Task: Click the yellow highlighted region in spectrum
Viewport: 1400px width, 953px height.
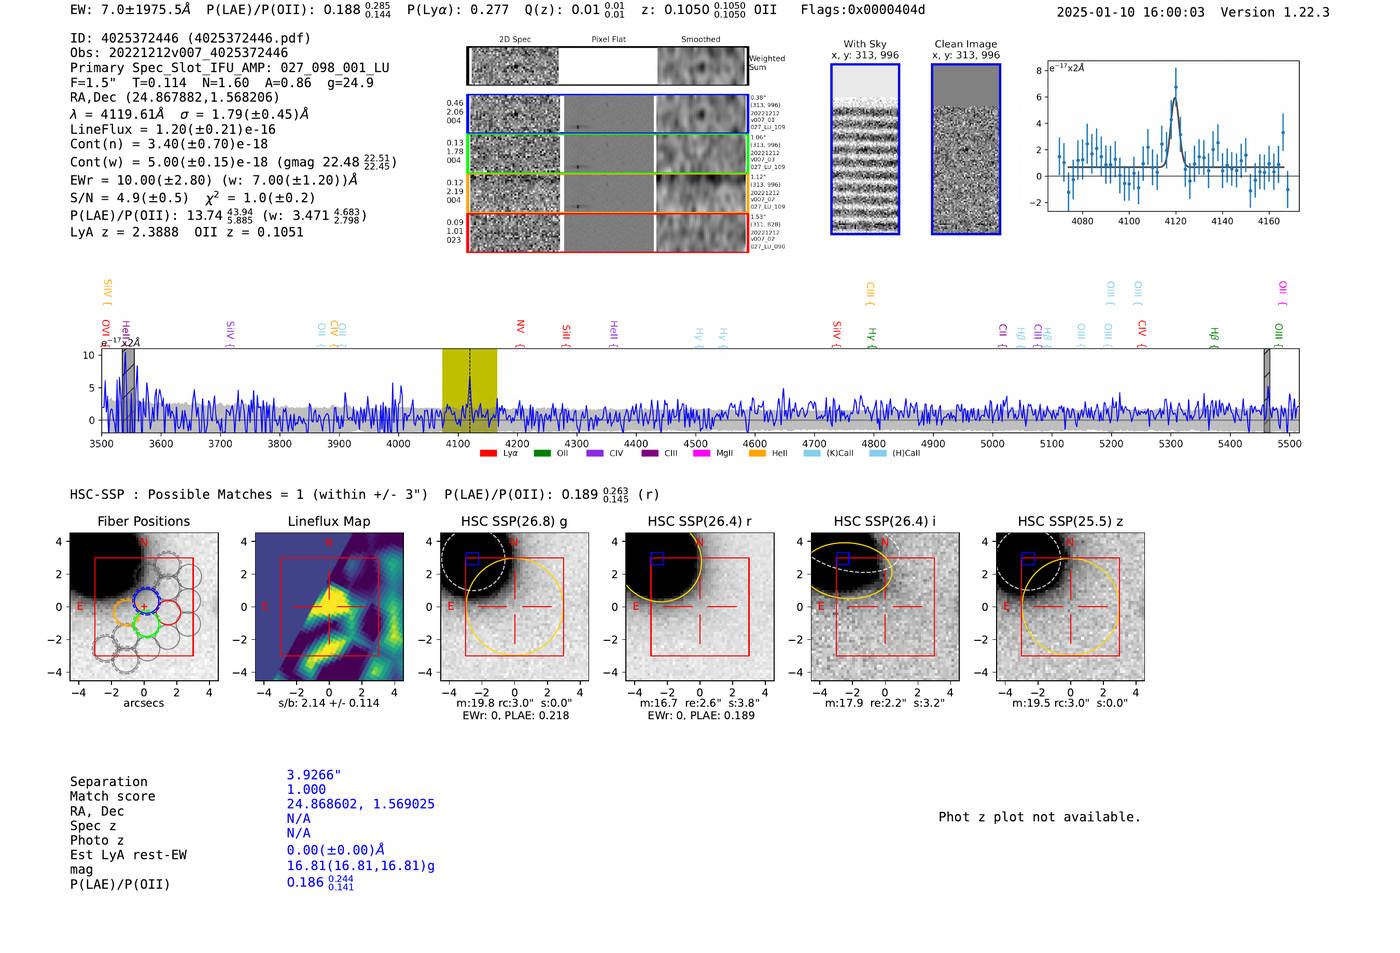Action: [x=469, y=390]
